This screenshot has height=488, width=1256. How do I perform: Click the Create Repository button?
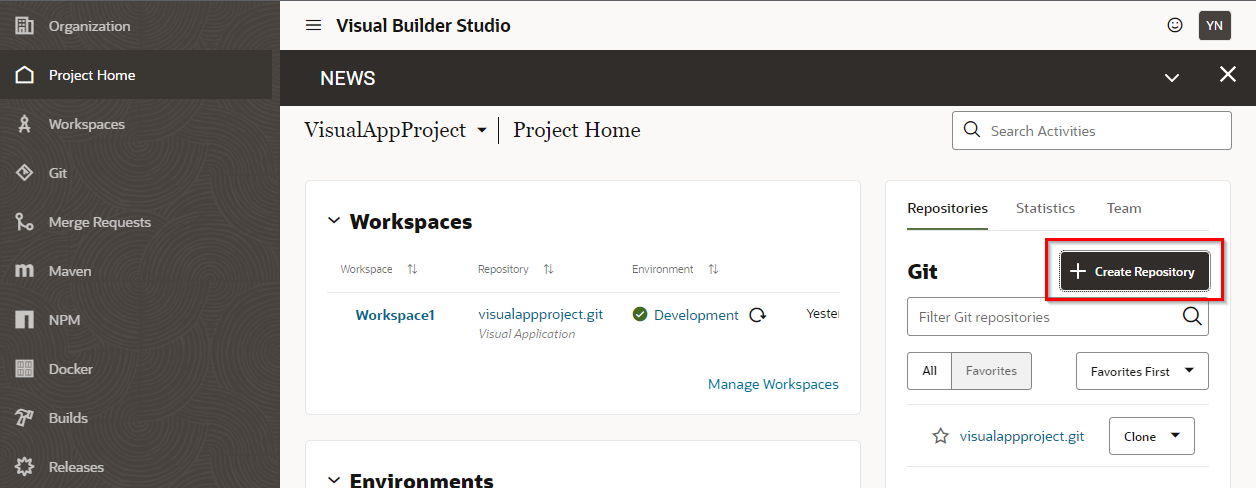pos(1134,271)
